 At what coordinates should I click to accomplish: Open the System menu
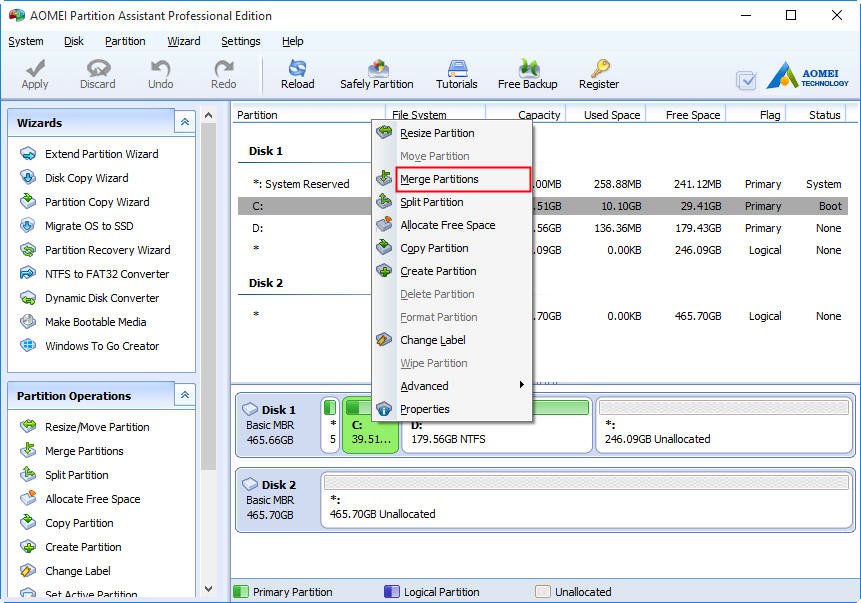click(x=26, y=41)
